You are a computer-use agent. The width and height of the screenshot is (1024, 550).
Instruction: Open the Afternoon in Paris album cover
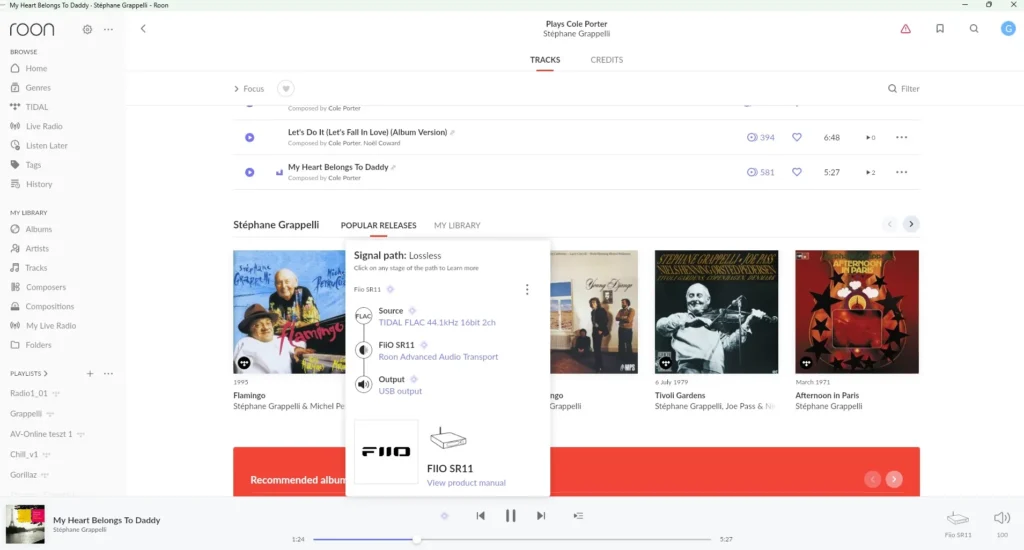tap(857, 312)
